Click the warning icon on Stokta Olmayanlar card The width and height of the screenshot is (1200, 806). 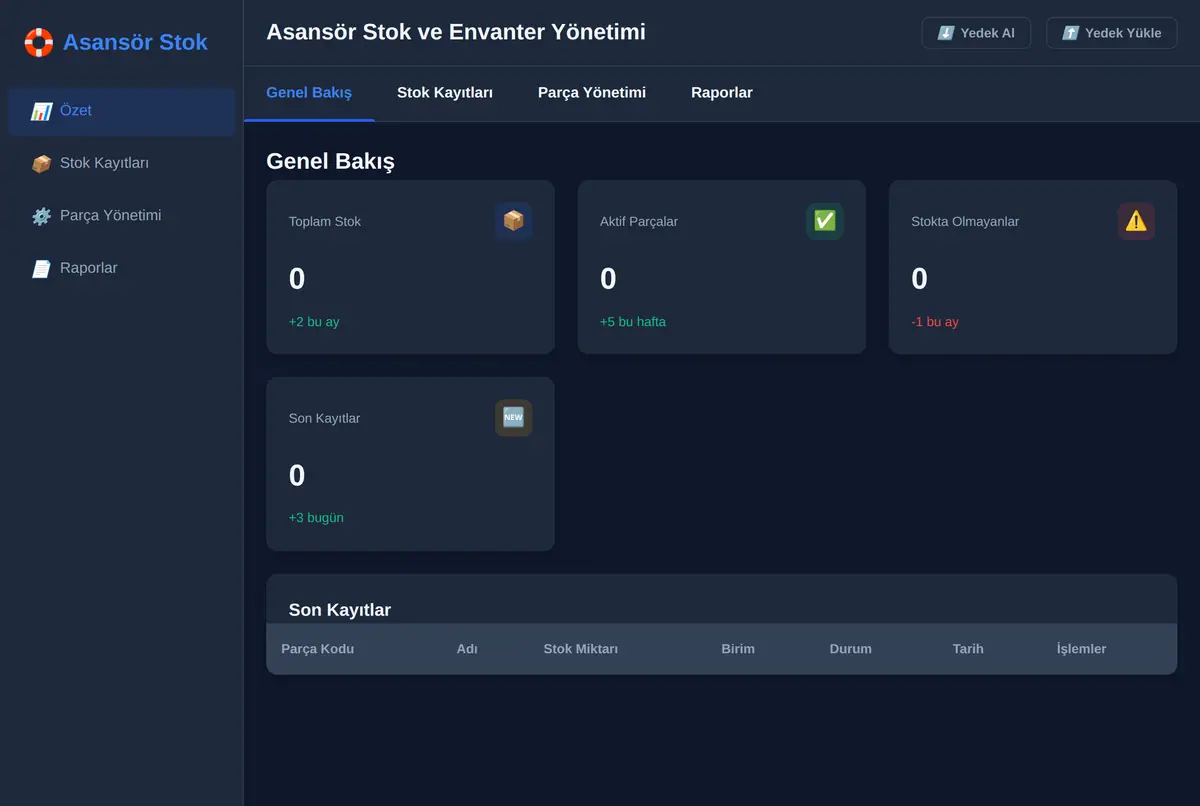(x=1136, y=221)
